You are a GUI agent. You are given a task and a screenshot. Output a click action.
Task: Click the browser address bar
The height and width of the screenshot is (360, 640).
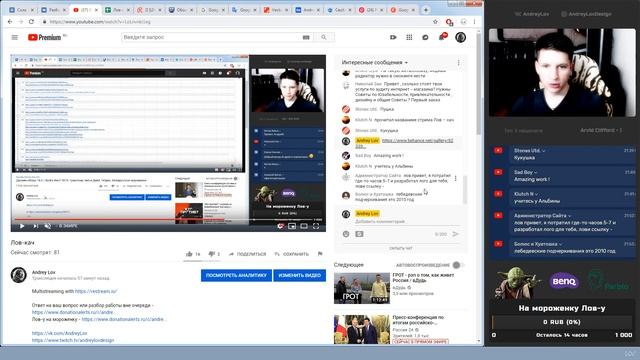(235, 22)
